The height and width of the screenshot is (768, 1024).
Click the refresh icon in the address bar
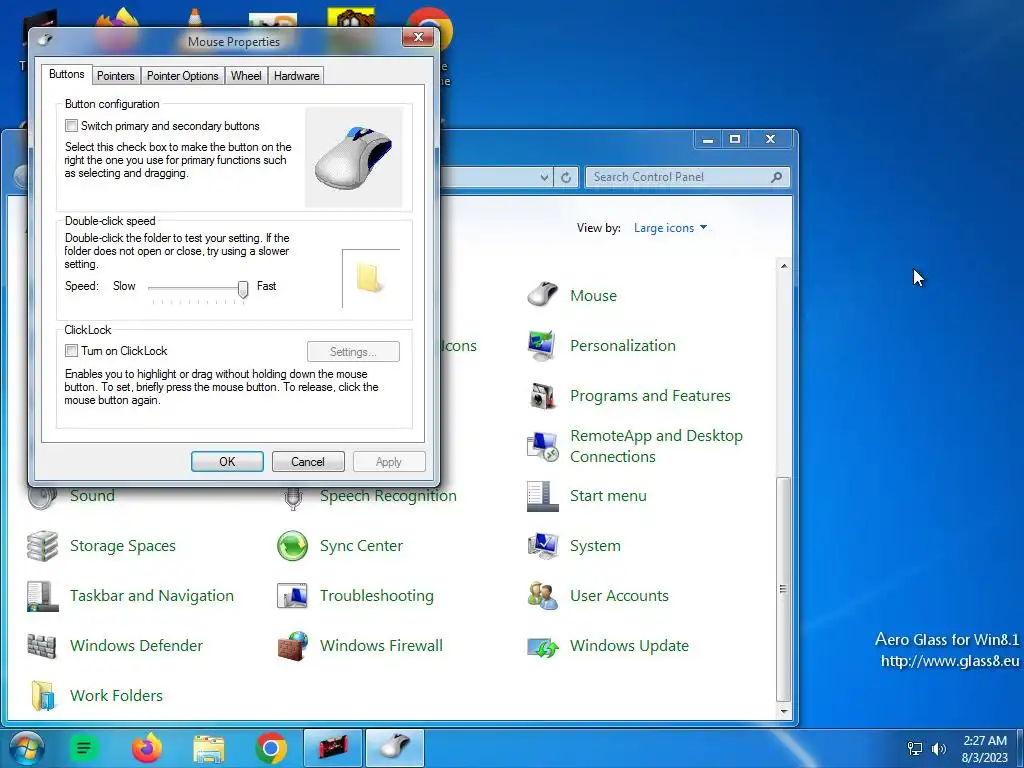point(566,177)
